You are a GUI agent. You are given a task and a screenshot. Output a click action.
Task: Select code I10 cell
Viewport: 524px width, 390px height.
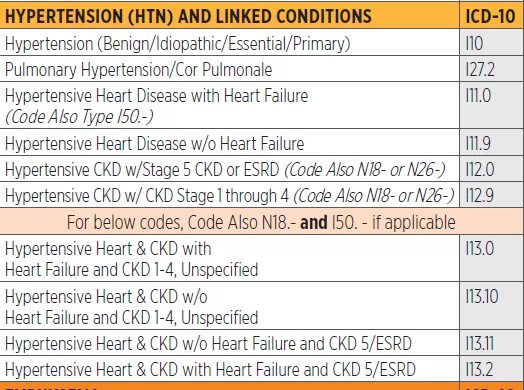(492, 43)
